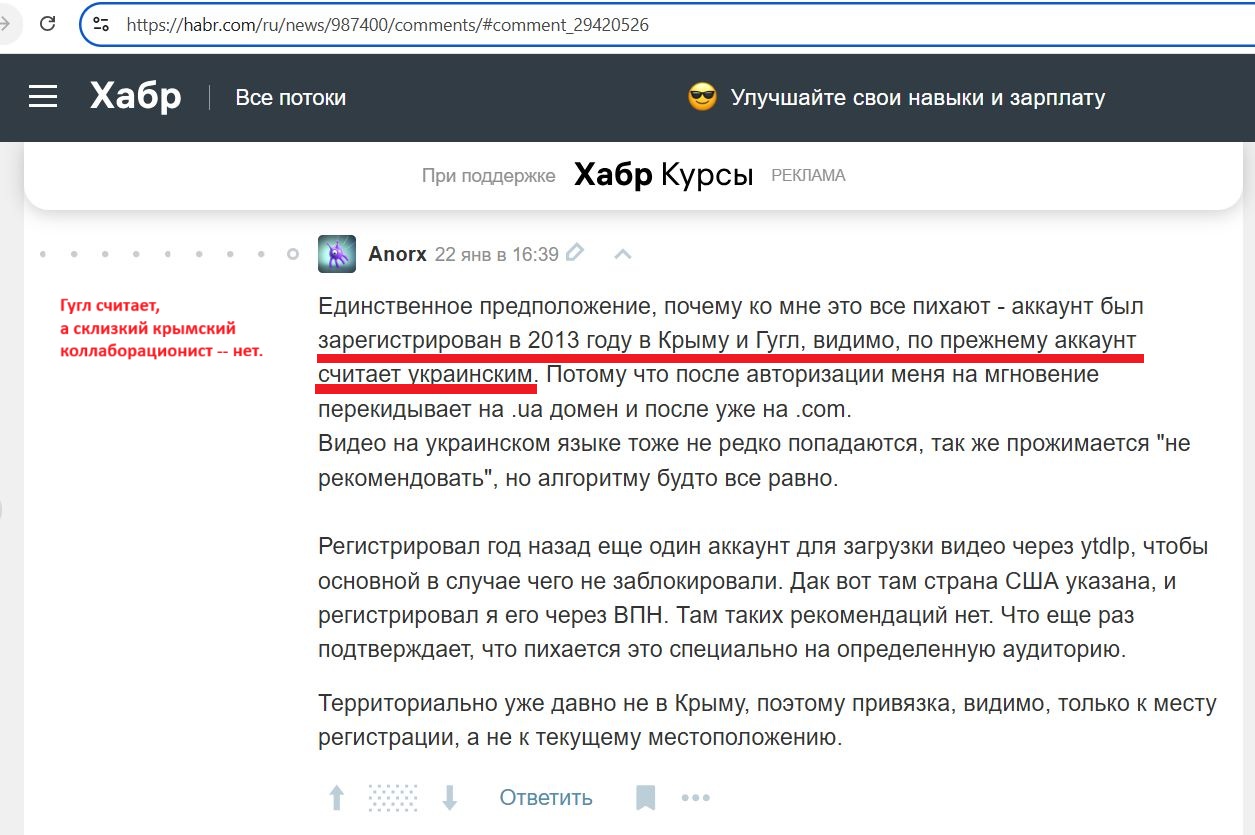Open the hamburger navigation menu

42,96
